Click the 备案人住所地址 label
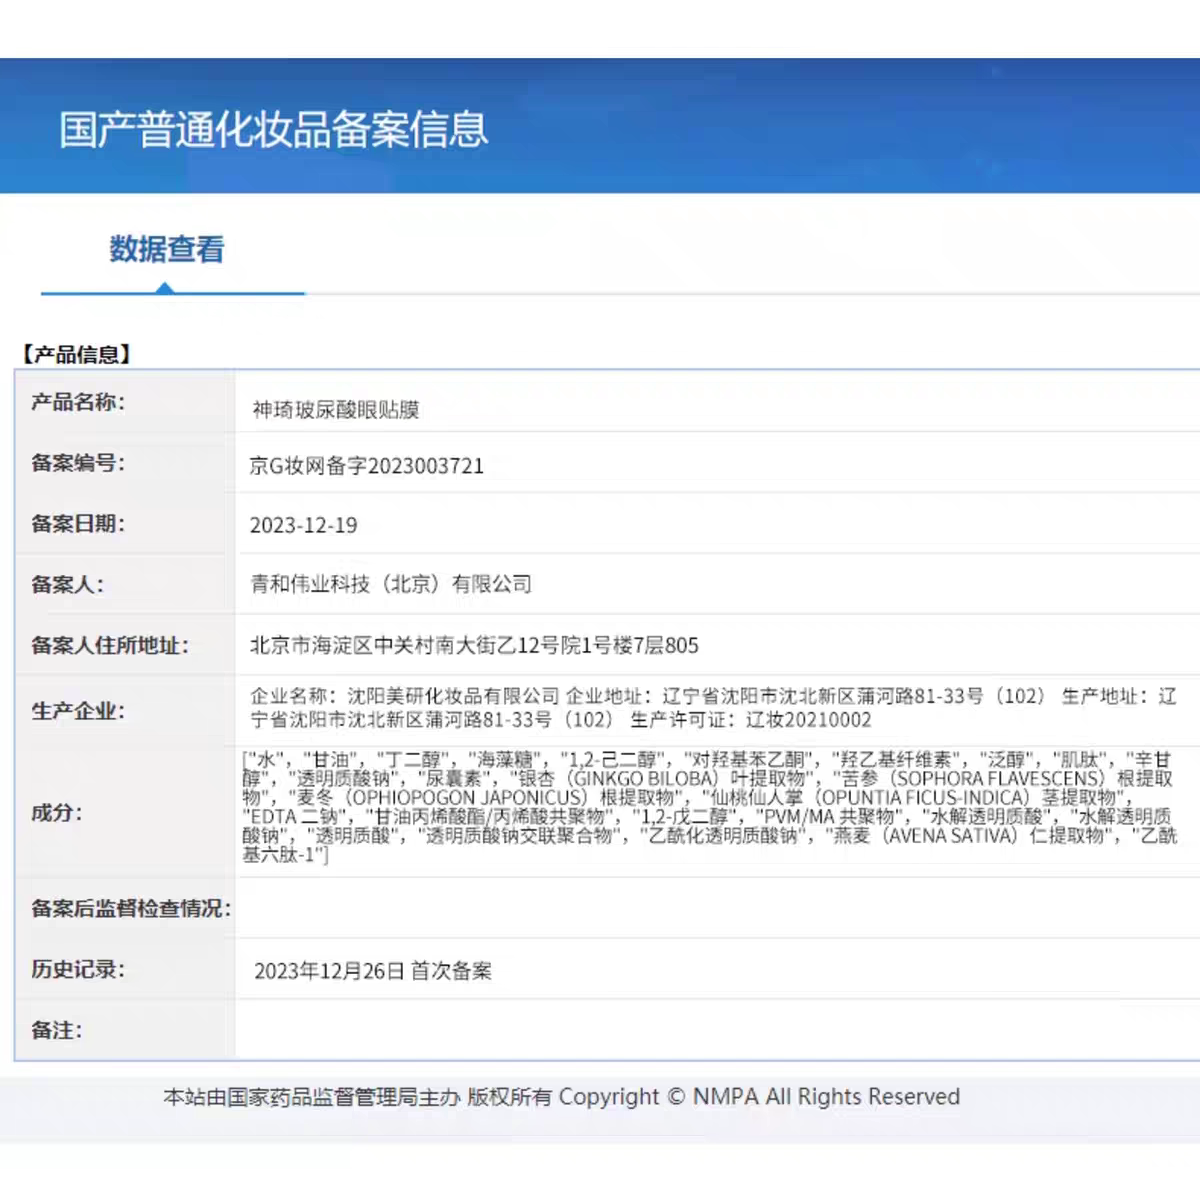The width and height of the screenshot is (1200, 1200). 110,646
